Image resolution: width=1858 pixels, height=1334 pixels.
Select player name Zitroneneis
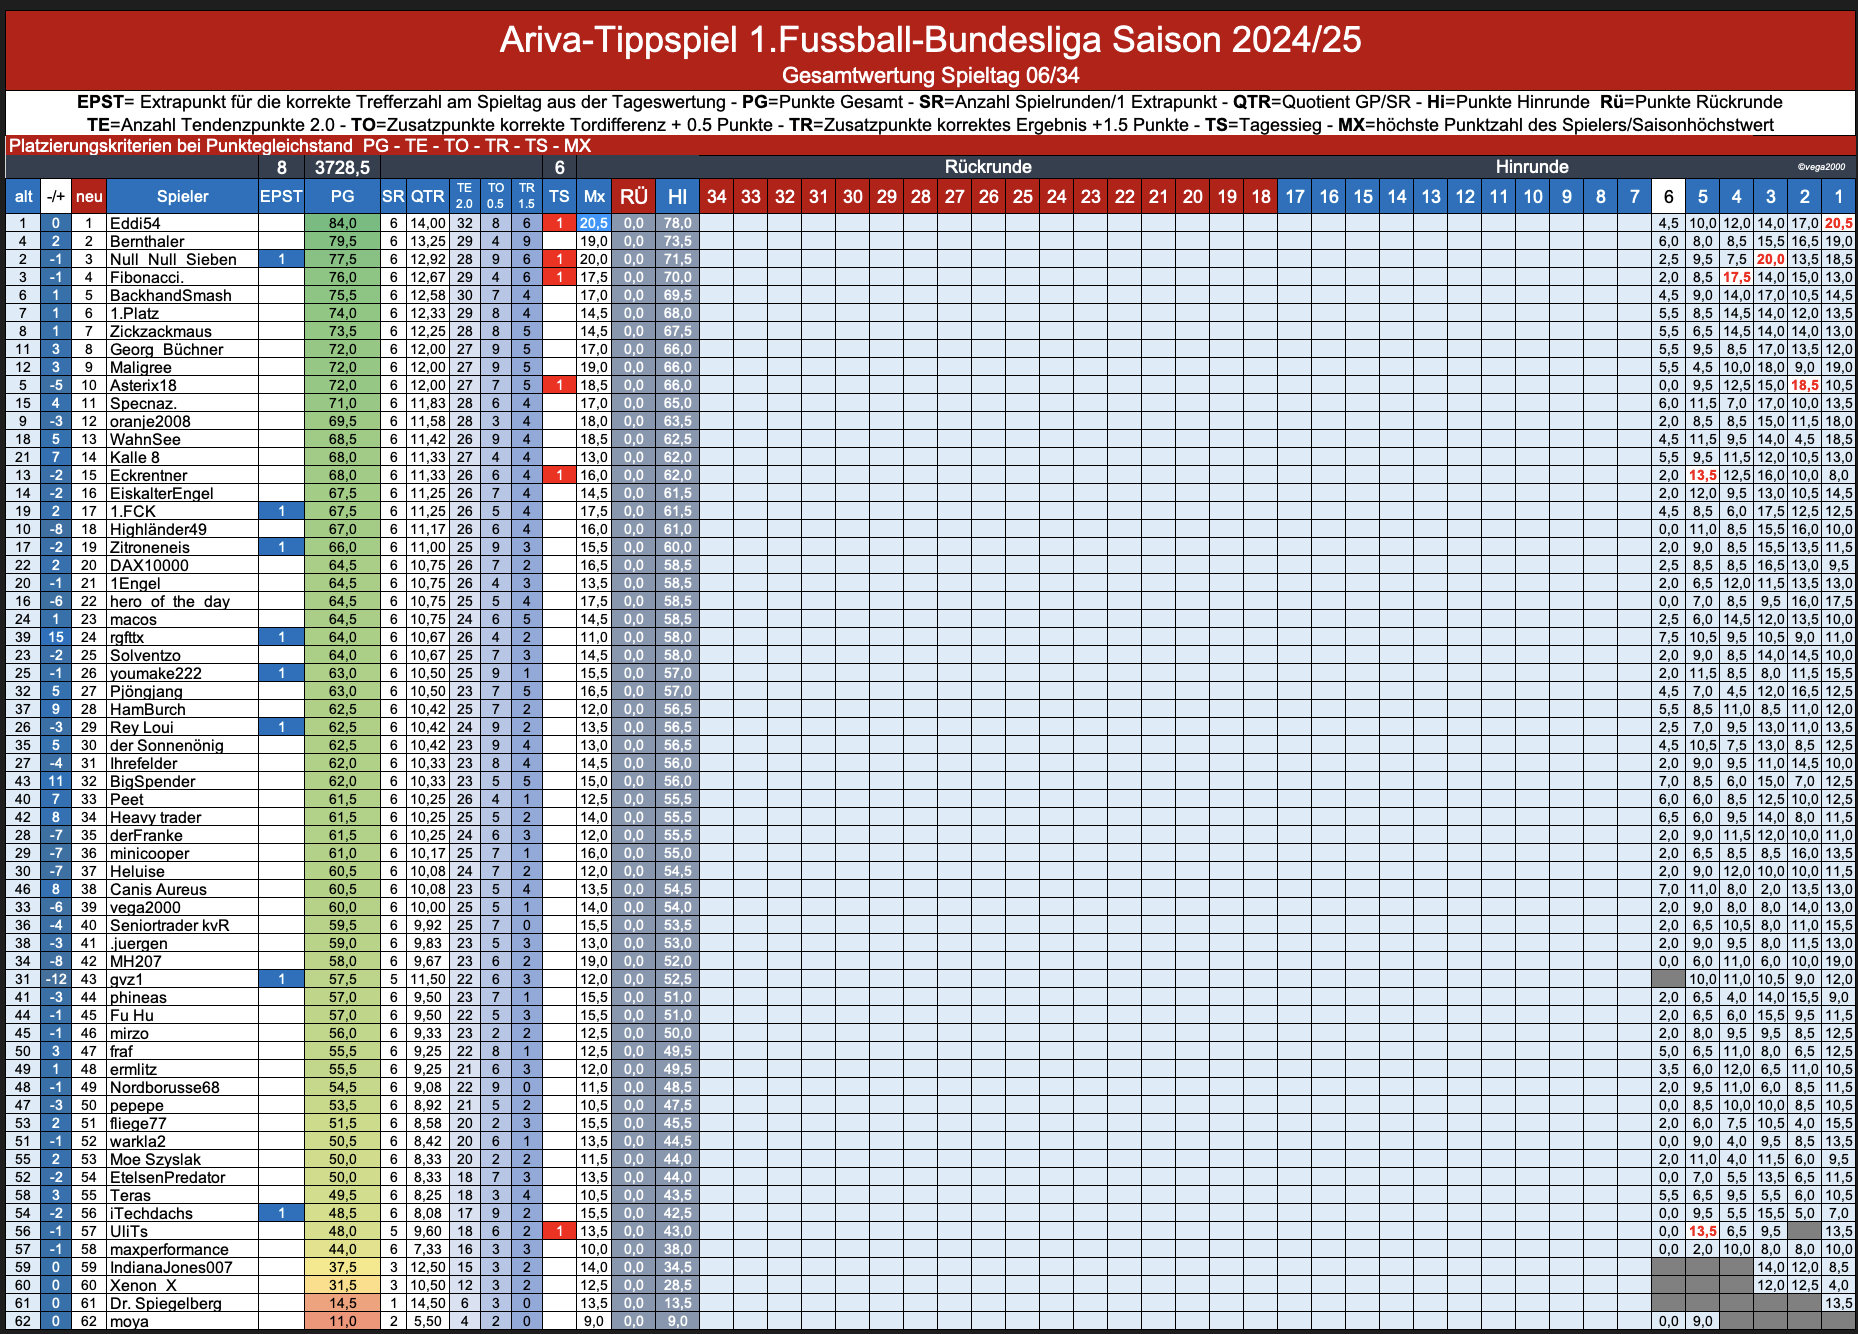pos(149,547)
